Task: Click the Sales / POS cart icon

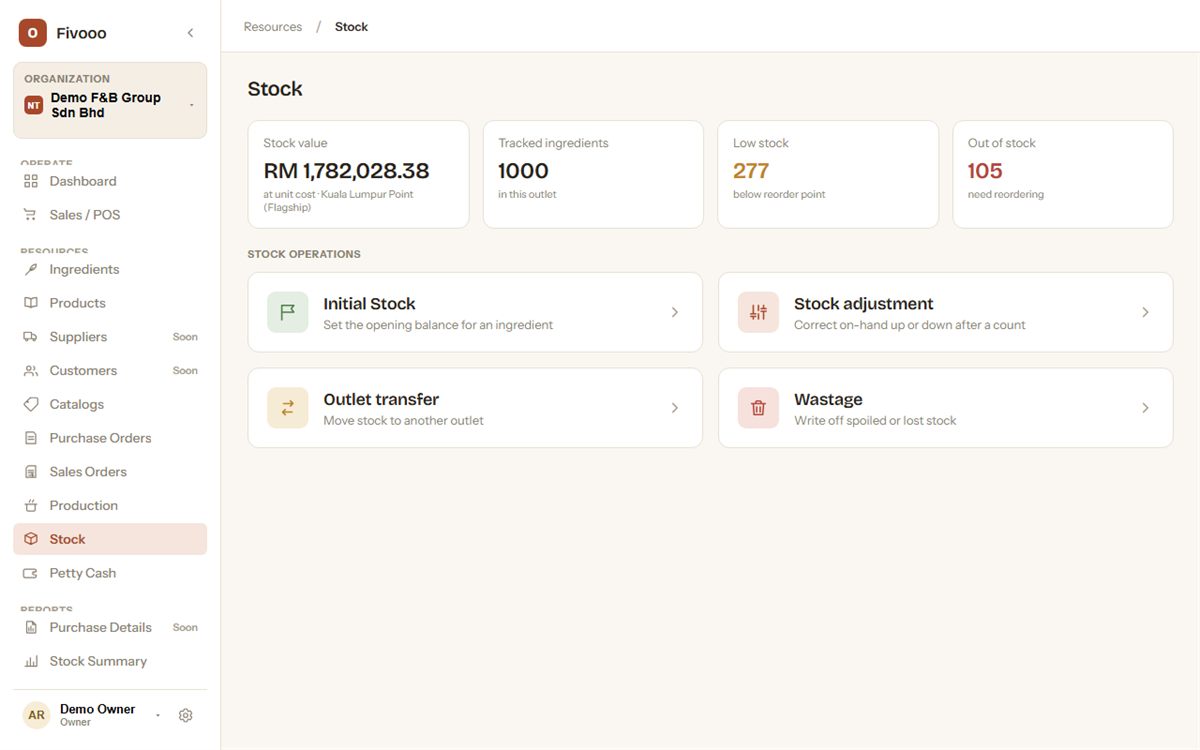Action: point(31,215)
